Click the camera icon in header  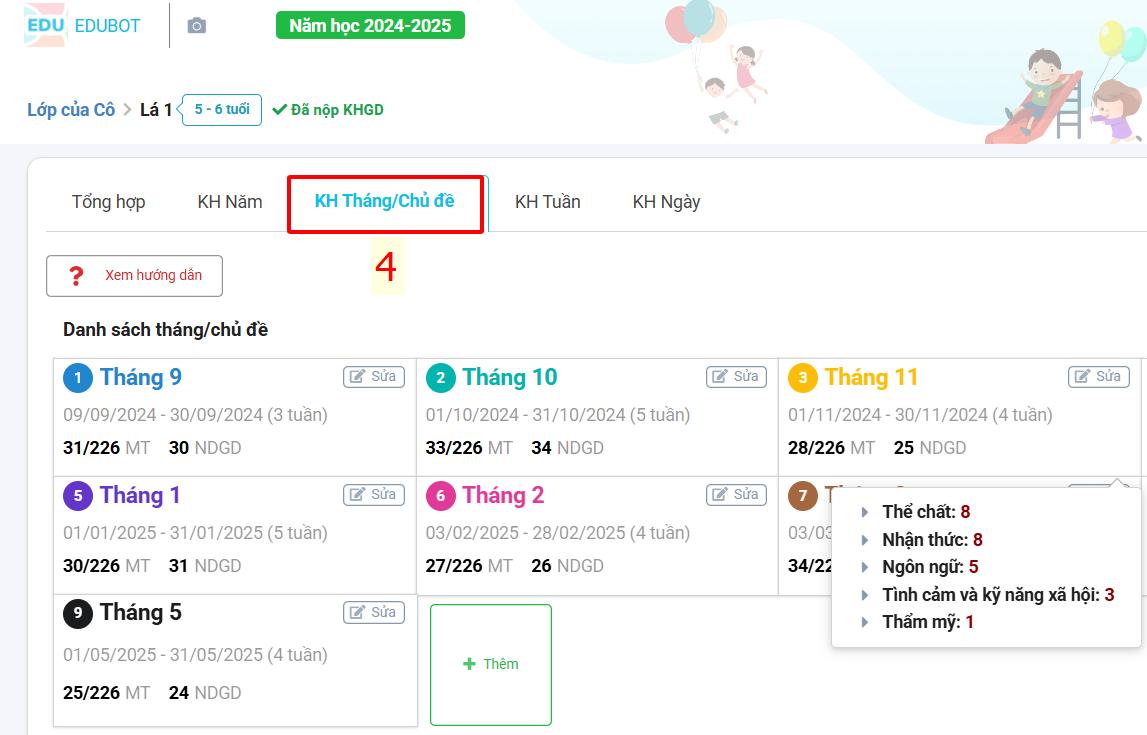pyautogui.click(x=197, y=26)
